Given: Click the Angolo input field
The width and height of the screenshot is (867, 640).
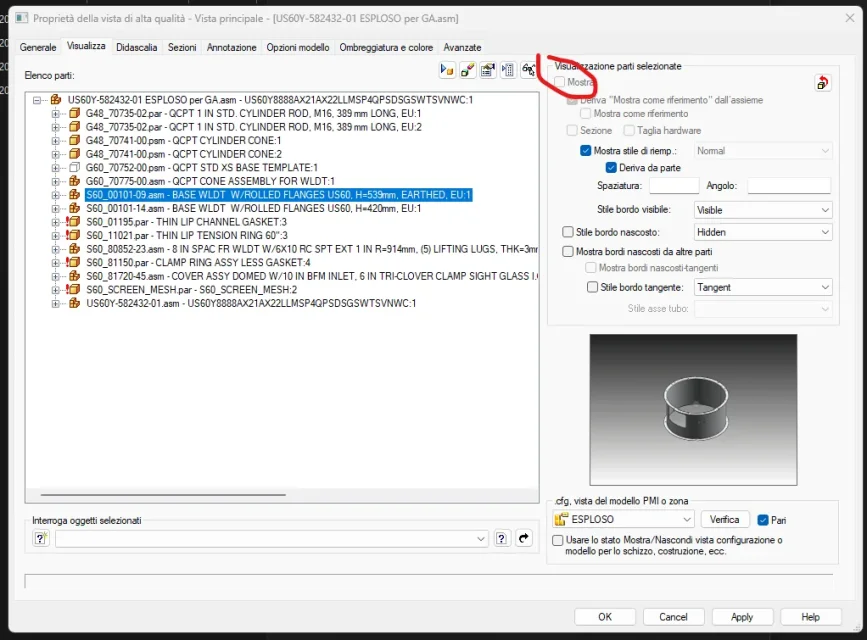Looking at the screenshot, I should [x=789, y=186].
